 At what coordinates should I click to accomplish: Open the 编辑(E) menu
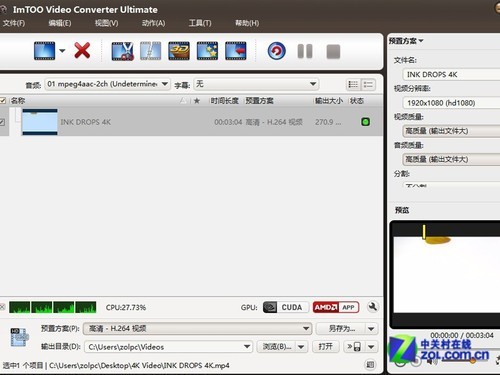(x=60, y=23)
